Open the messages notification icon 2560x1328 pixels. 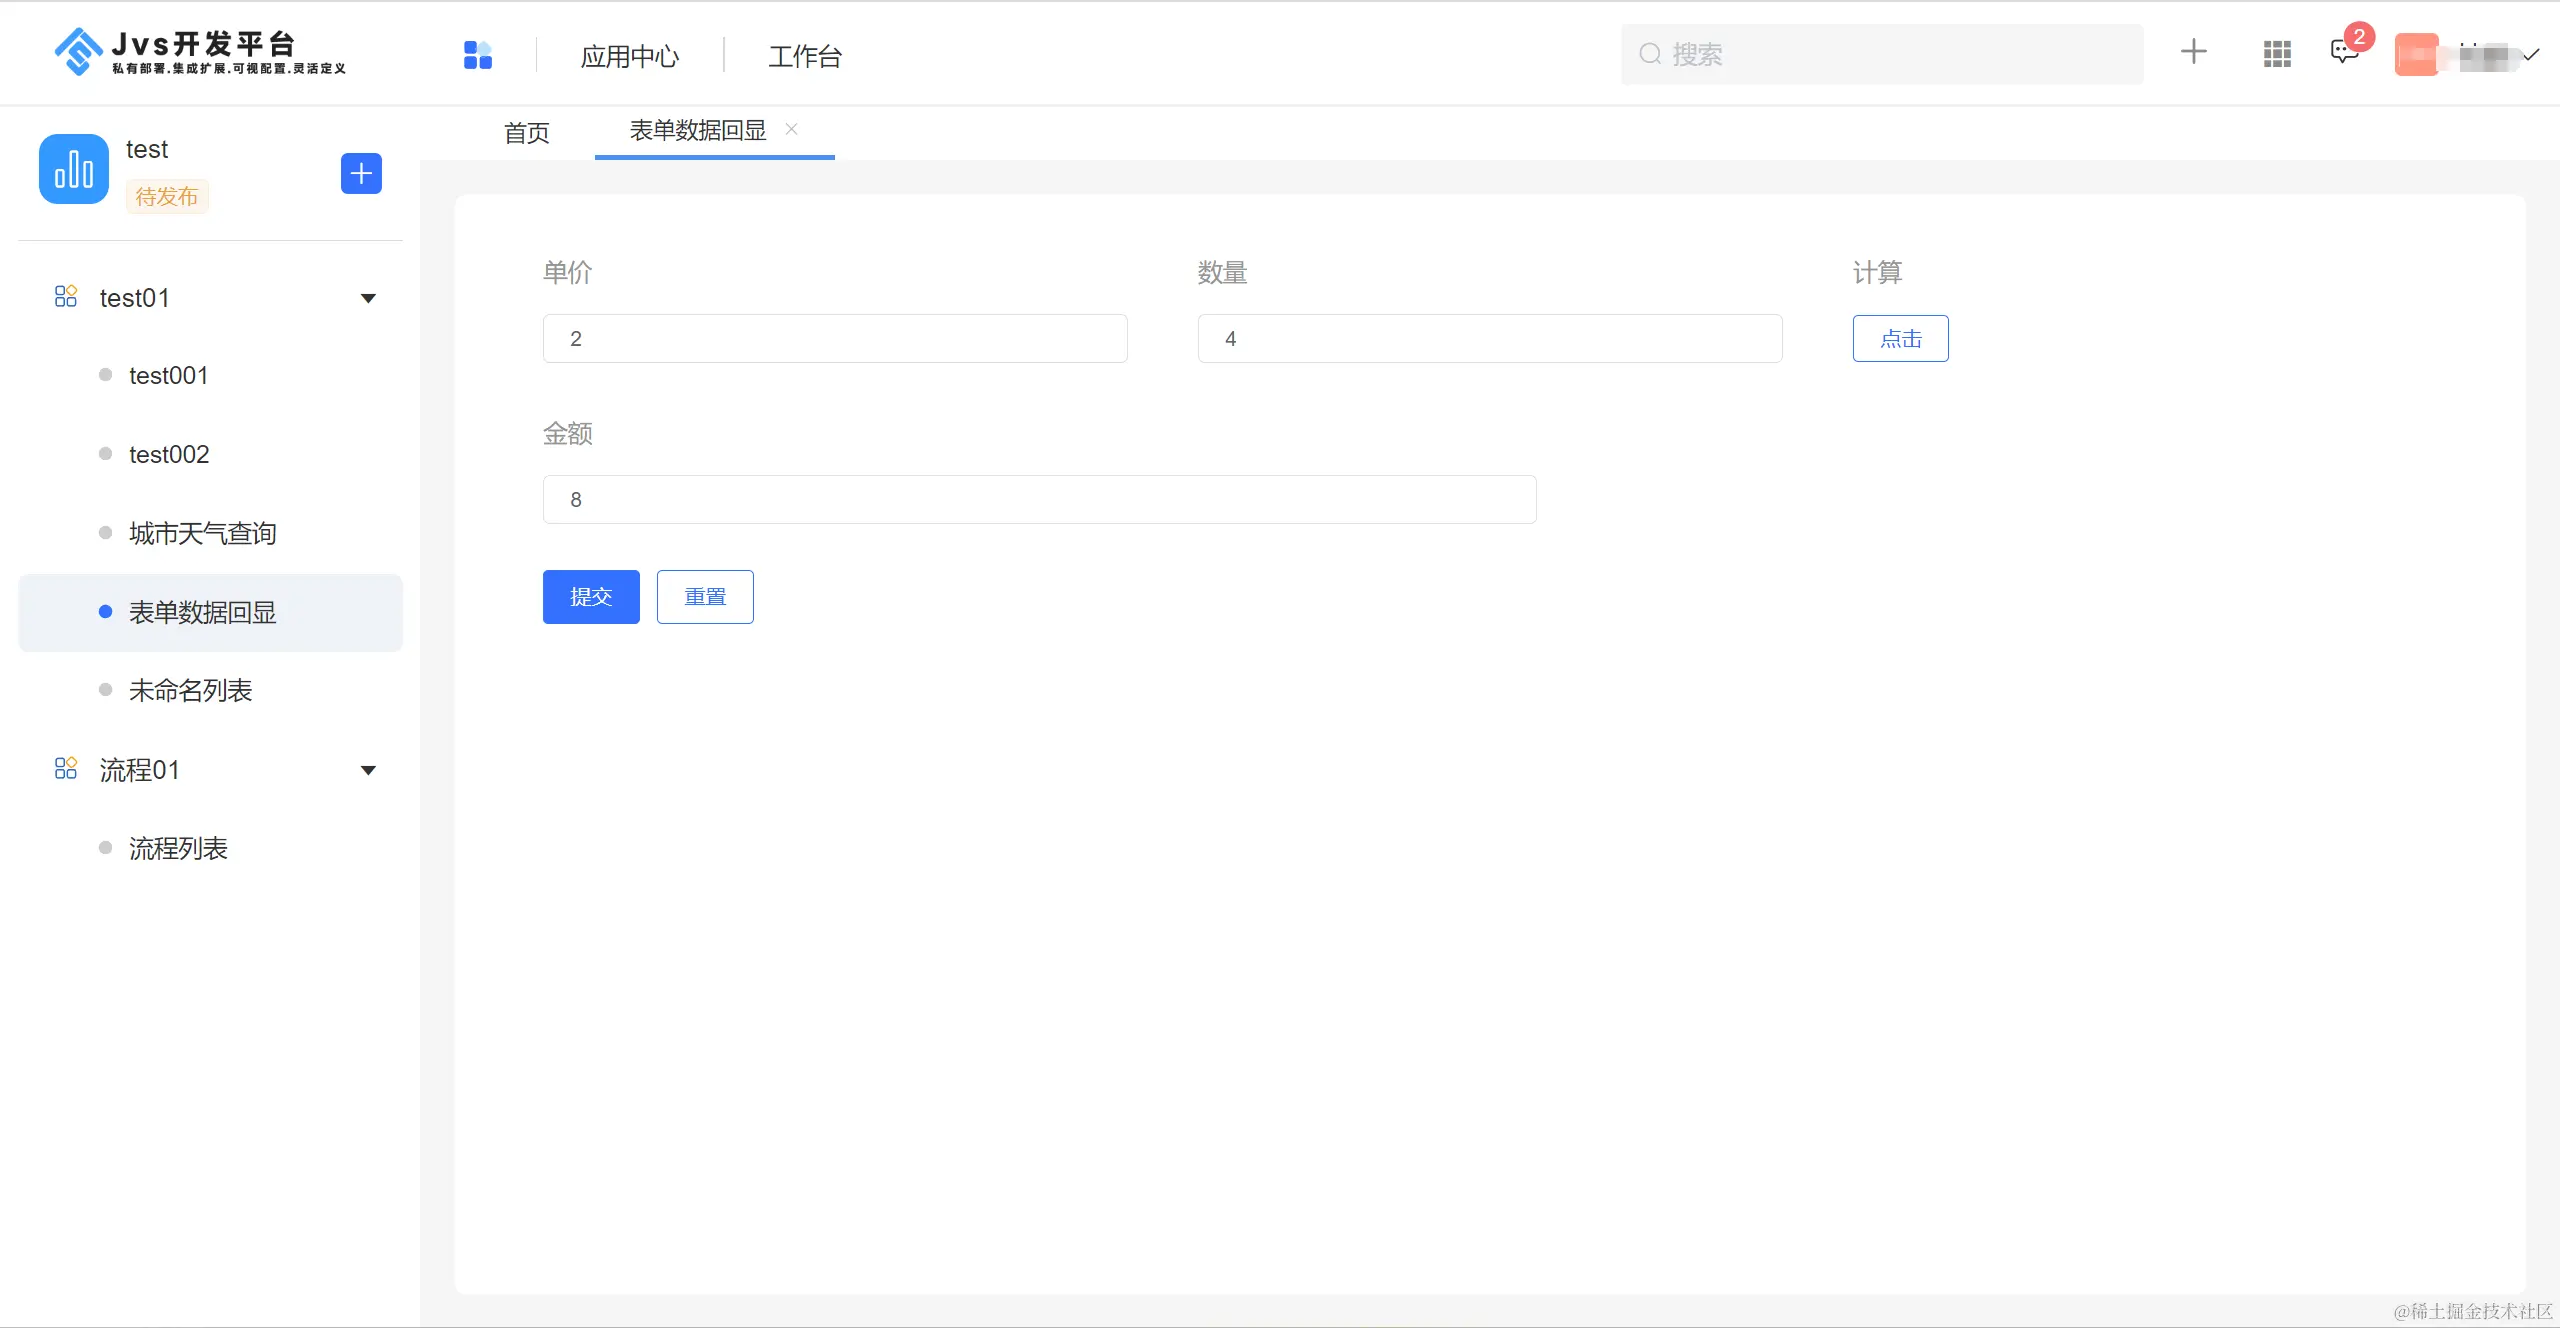2343,53
